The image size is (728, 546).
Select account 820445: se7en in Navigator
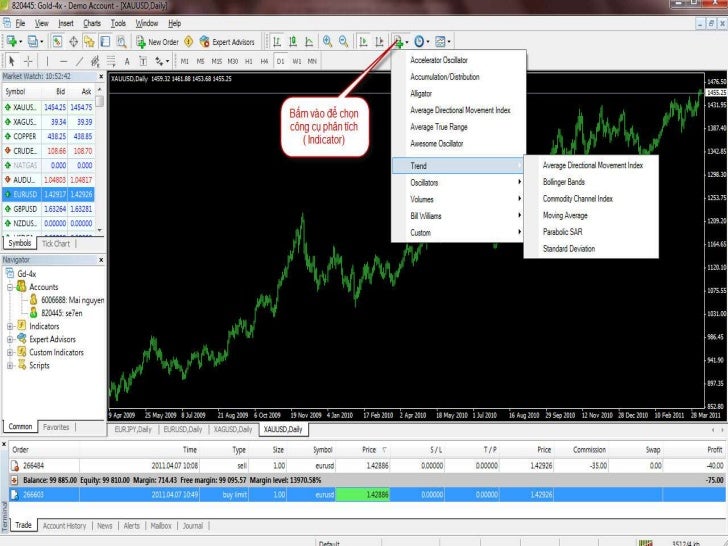pos(62,313)
